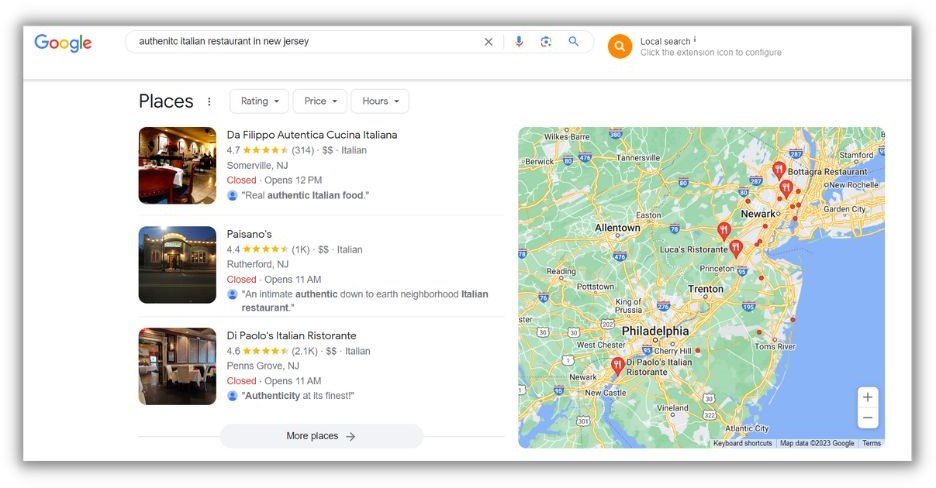936x488 pixels.
Task: Open map Keyboard shortcuts link
Action: [743, 443]
